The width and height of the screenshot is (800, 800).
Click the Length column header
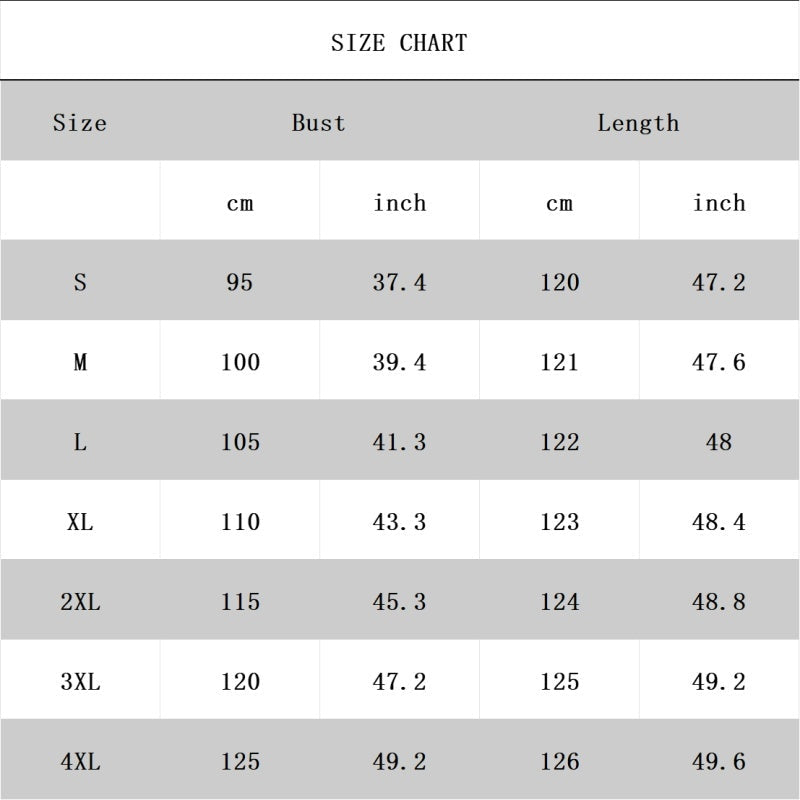638,123
